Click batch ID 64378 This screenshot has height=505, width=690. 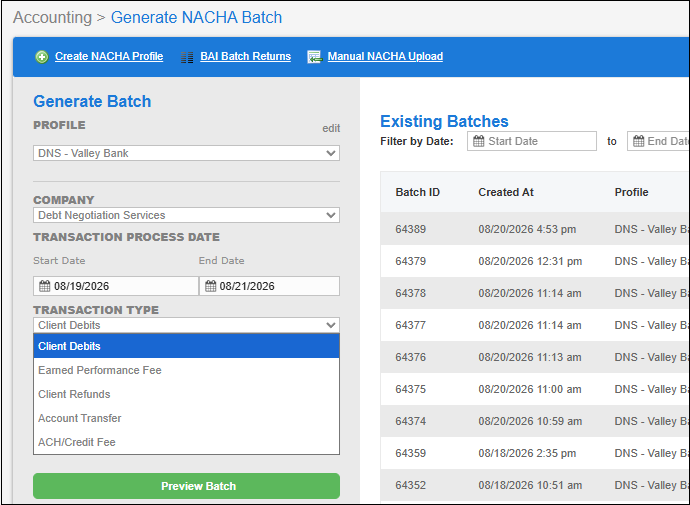[411, 293]
